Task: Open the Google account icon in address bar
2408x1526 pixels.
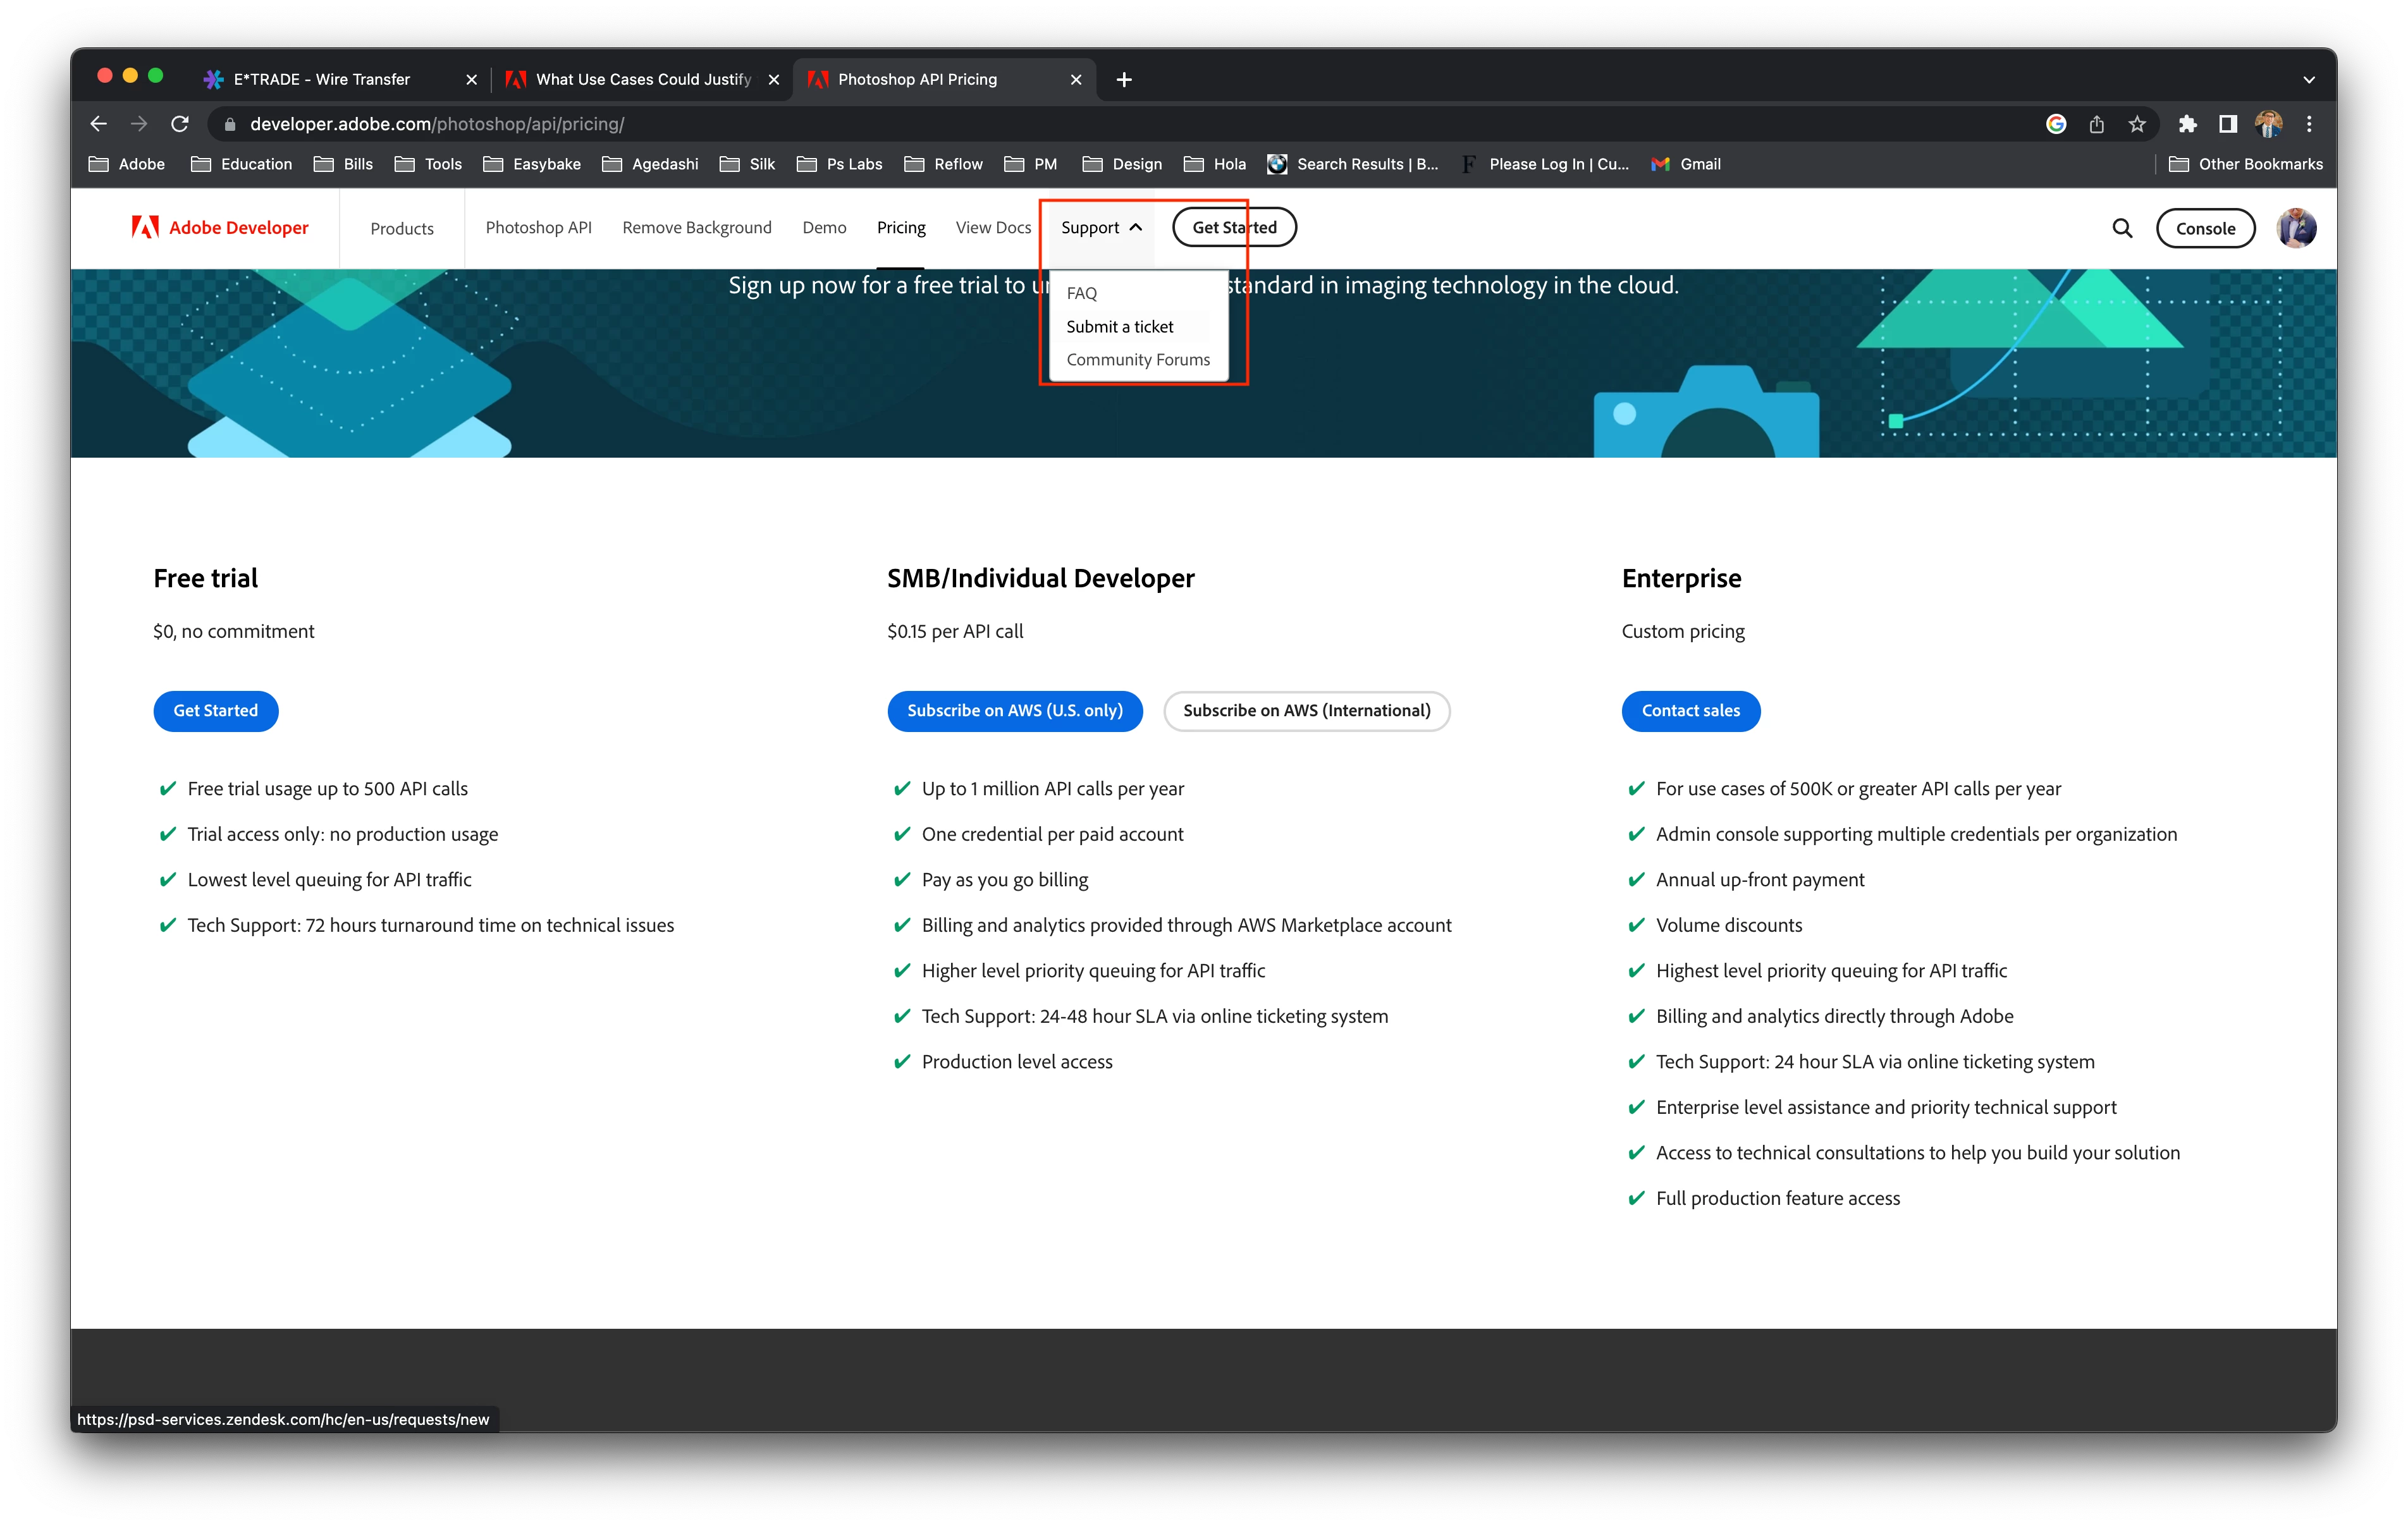Action: tap(2056, 124)
